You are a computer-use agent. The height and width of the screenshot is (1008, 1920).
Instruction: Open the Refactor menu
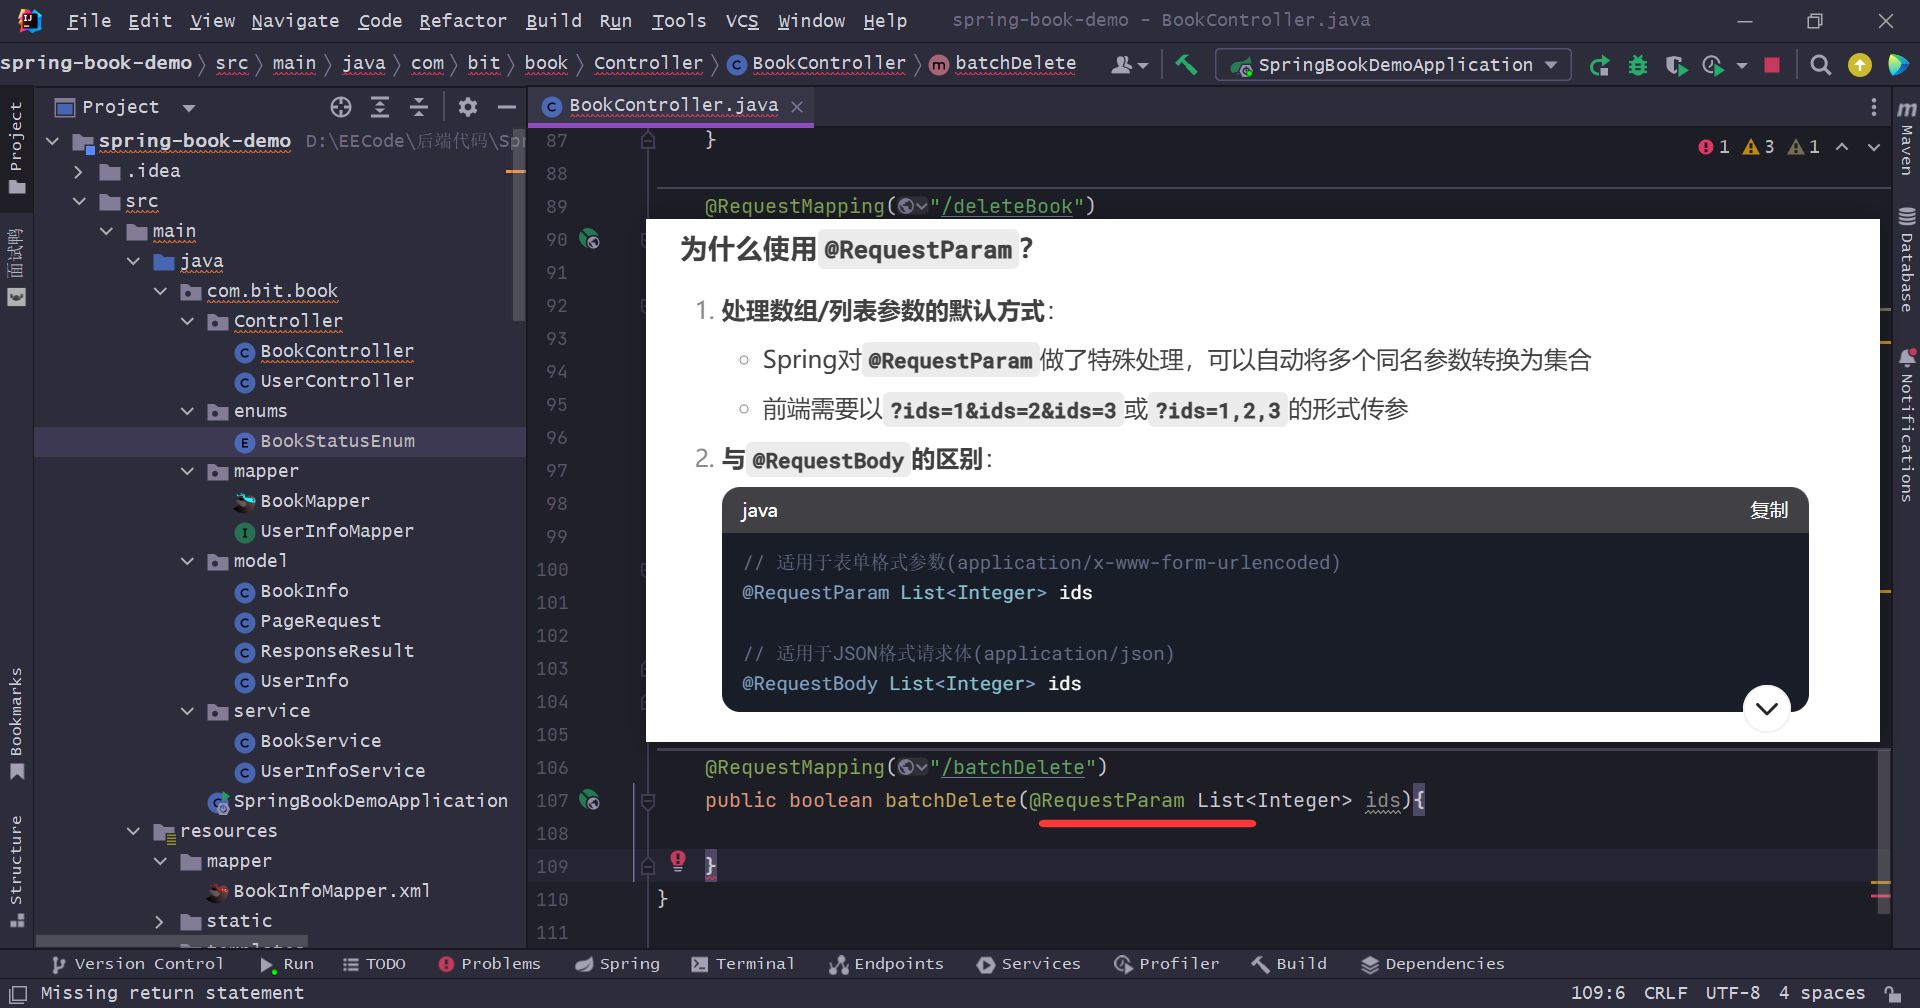coord(462,20)
